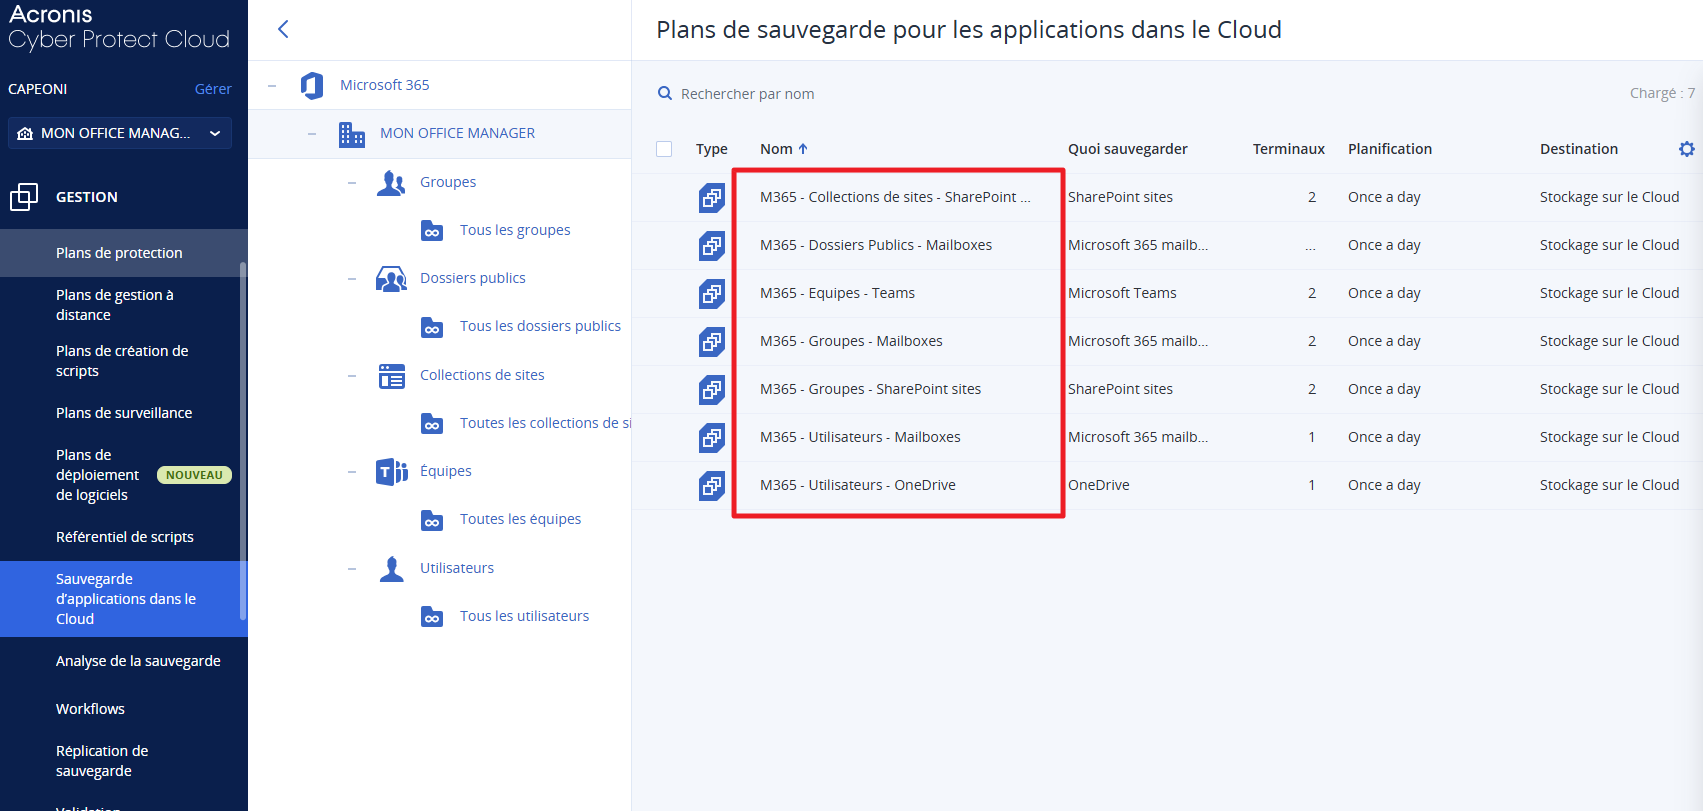Click the sidebar vertical scrollbar
The height and width of the screenshot is (811, 1703).
[243, 440]
